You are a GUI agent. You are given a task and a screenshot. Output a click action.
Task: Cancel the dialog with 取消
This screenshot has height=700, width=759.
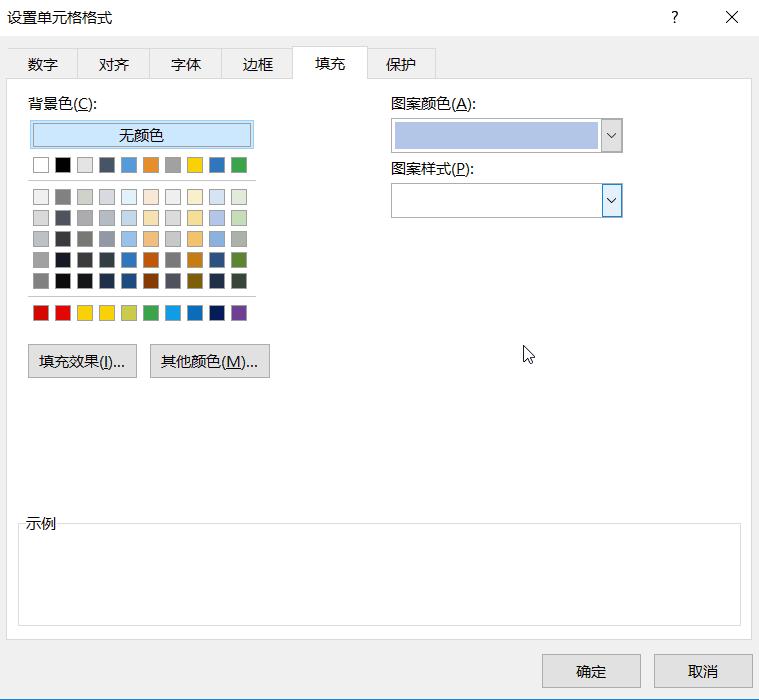[x=703, y=671]
